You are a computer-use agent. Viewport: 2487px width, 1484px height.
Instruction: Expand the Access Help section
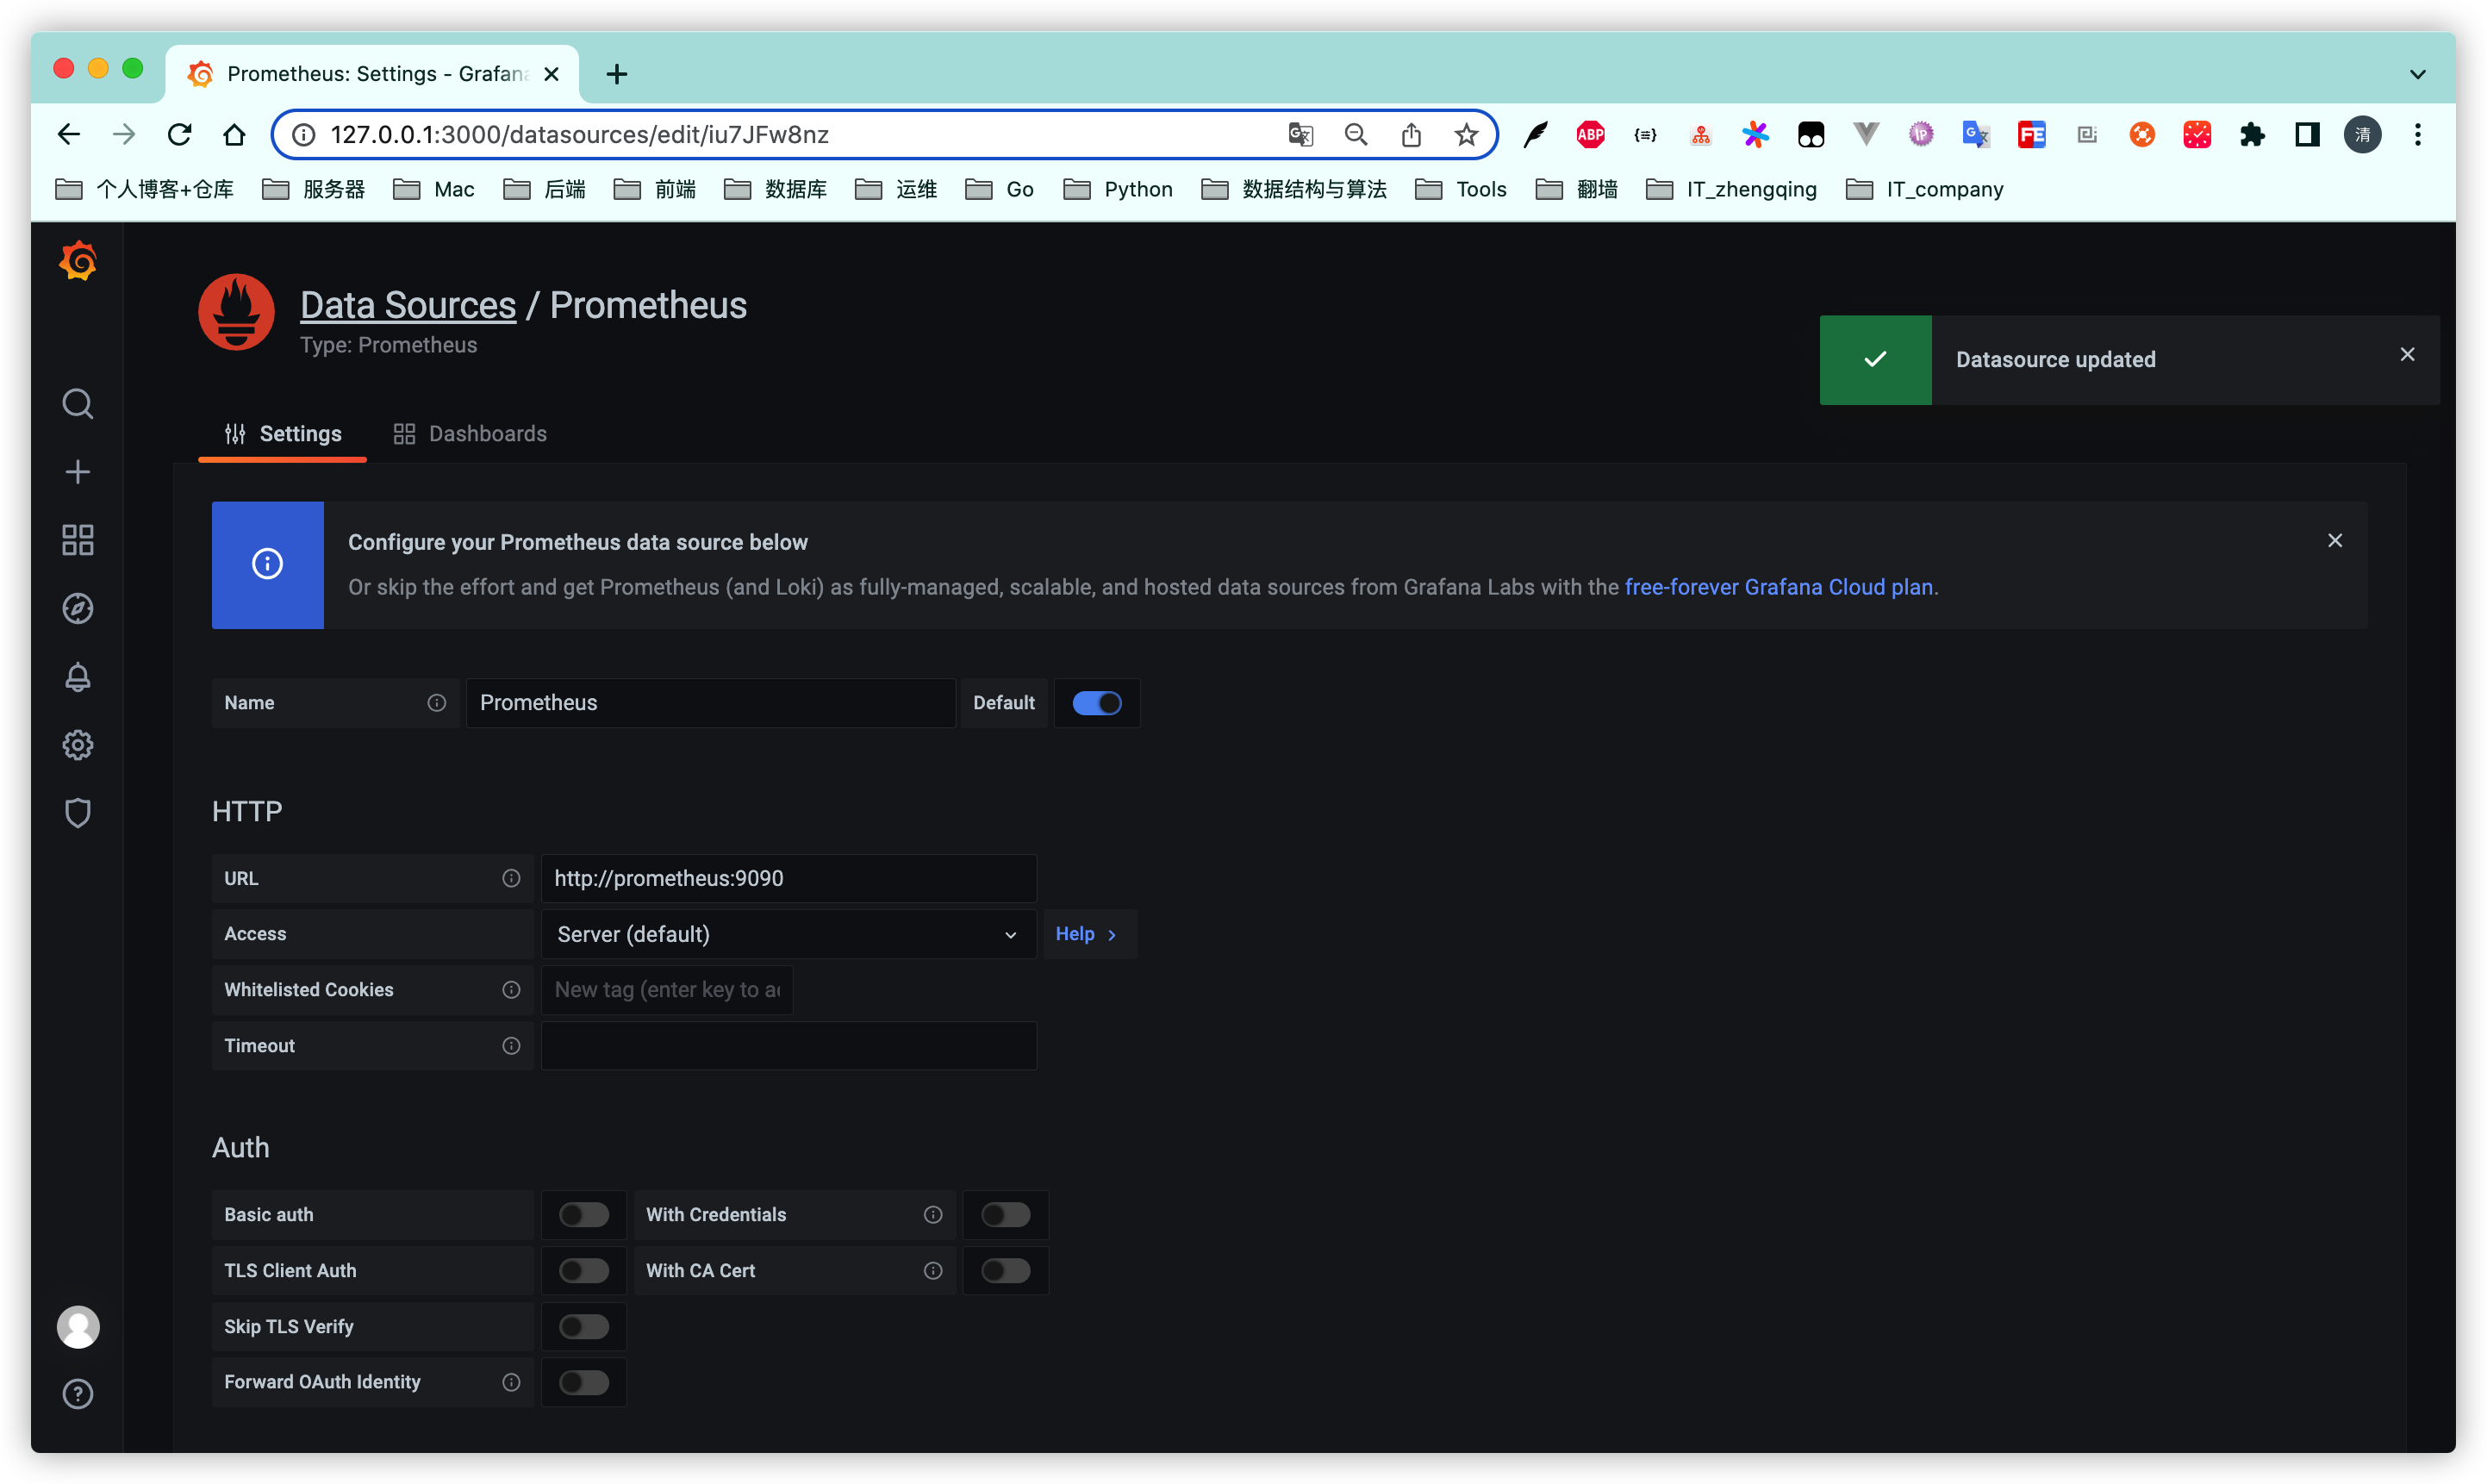pos(1086,934)
